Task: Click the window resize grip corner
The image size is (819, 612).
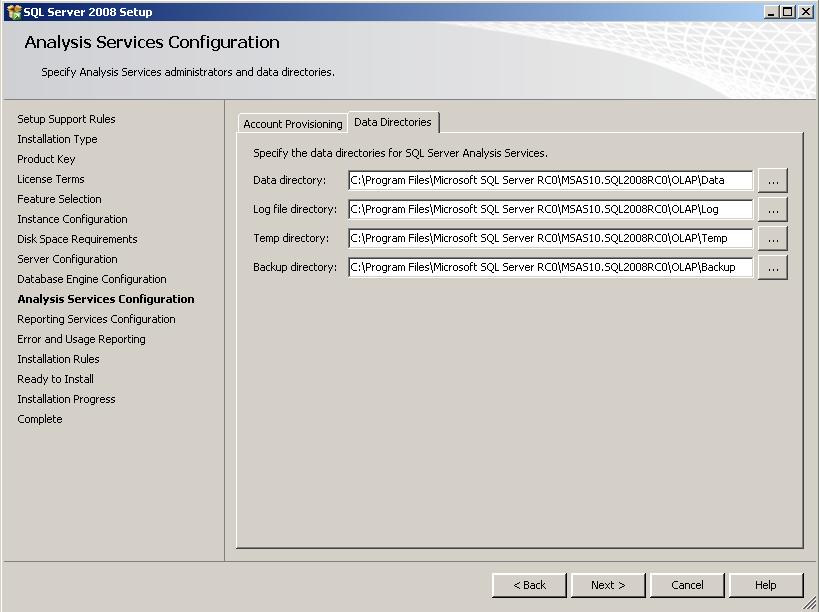Action: point(810,604)
